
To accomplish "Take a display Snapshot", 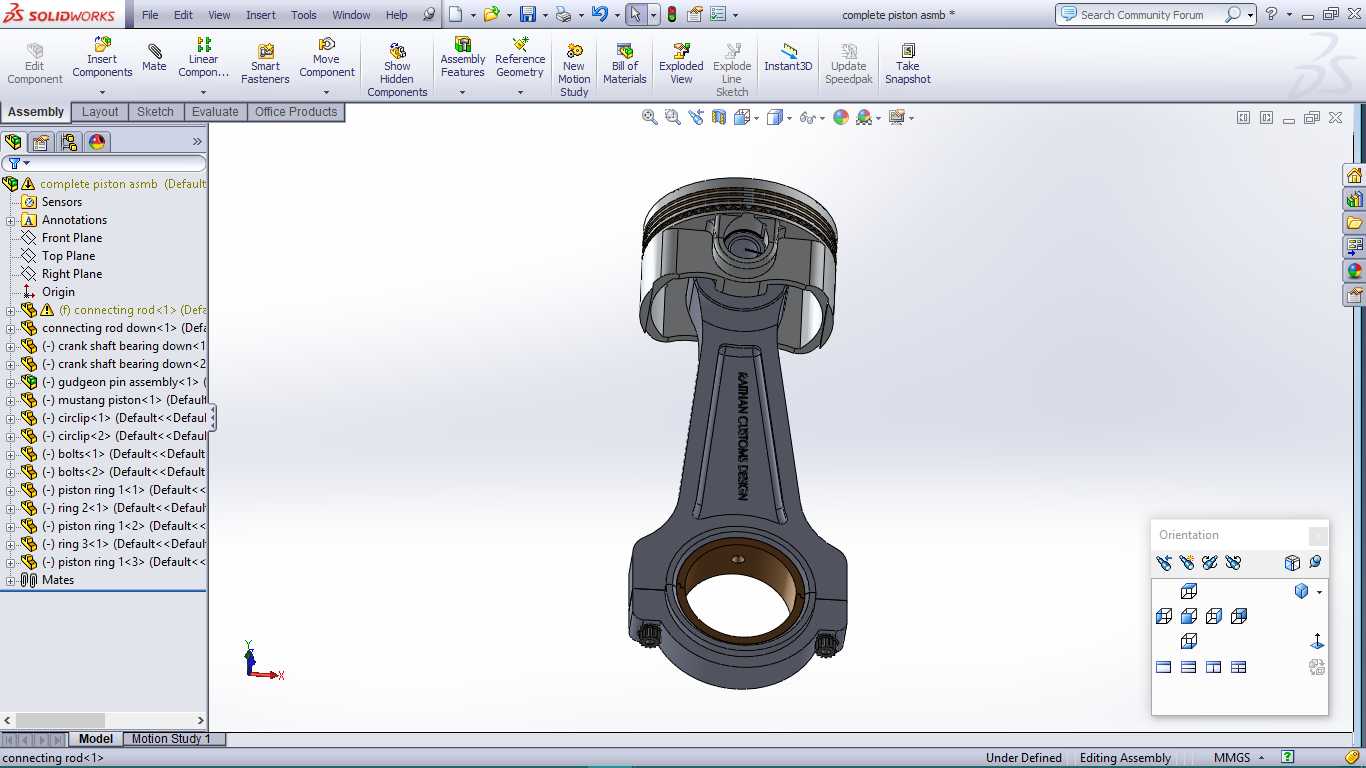I will coord(908,64).
